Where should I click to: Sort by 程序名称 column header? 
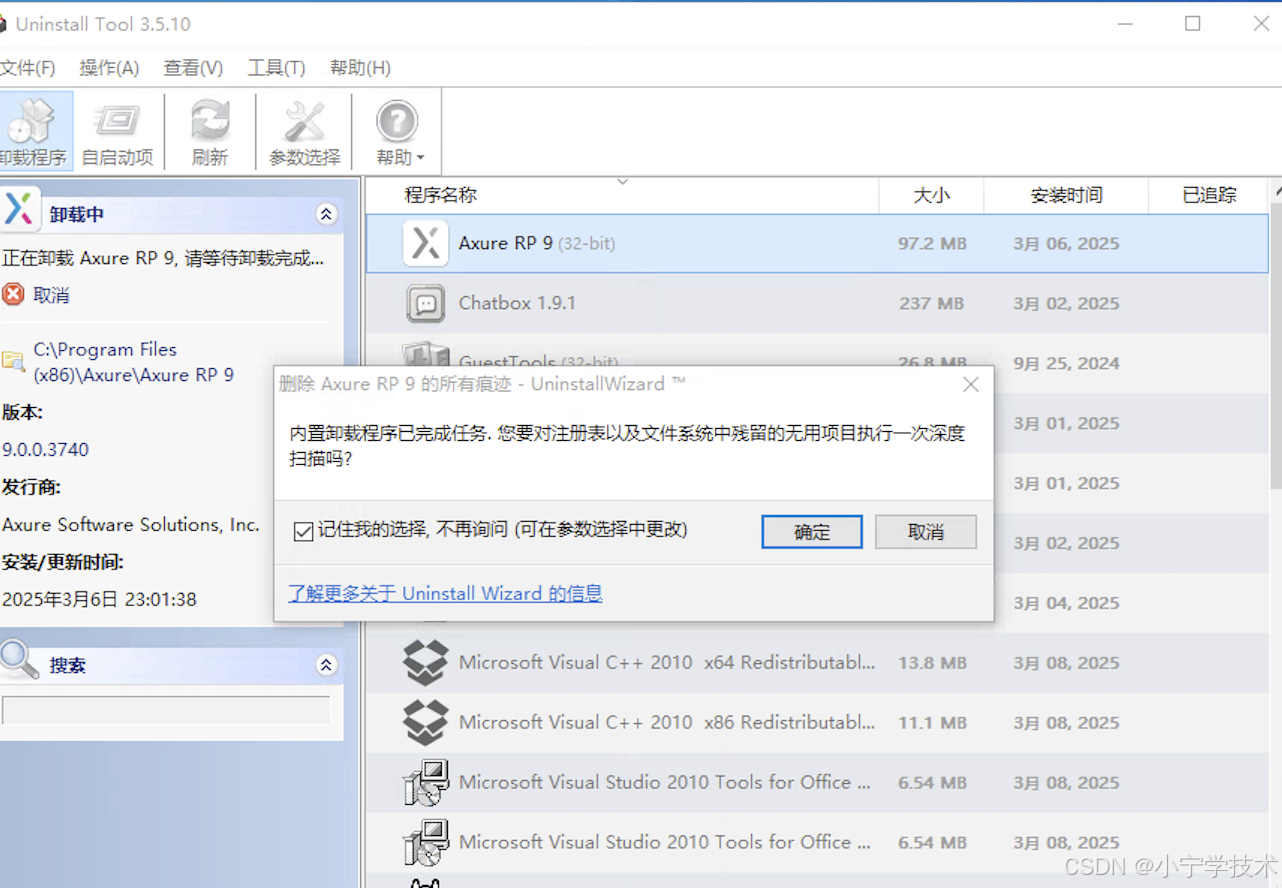pyautogui.click(x=621, y=195)
